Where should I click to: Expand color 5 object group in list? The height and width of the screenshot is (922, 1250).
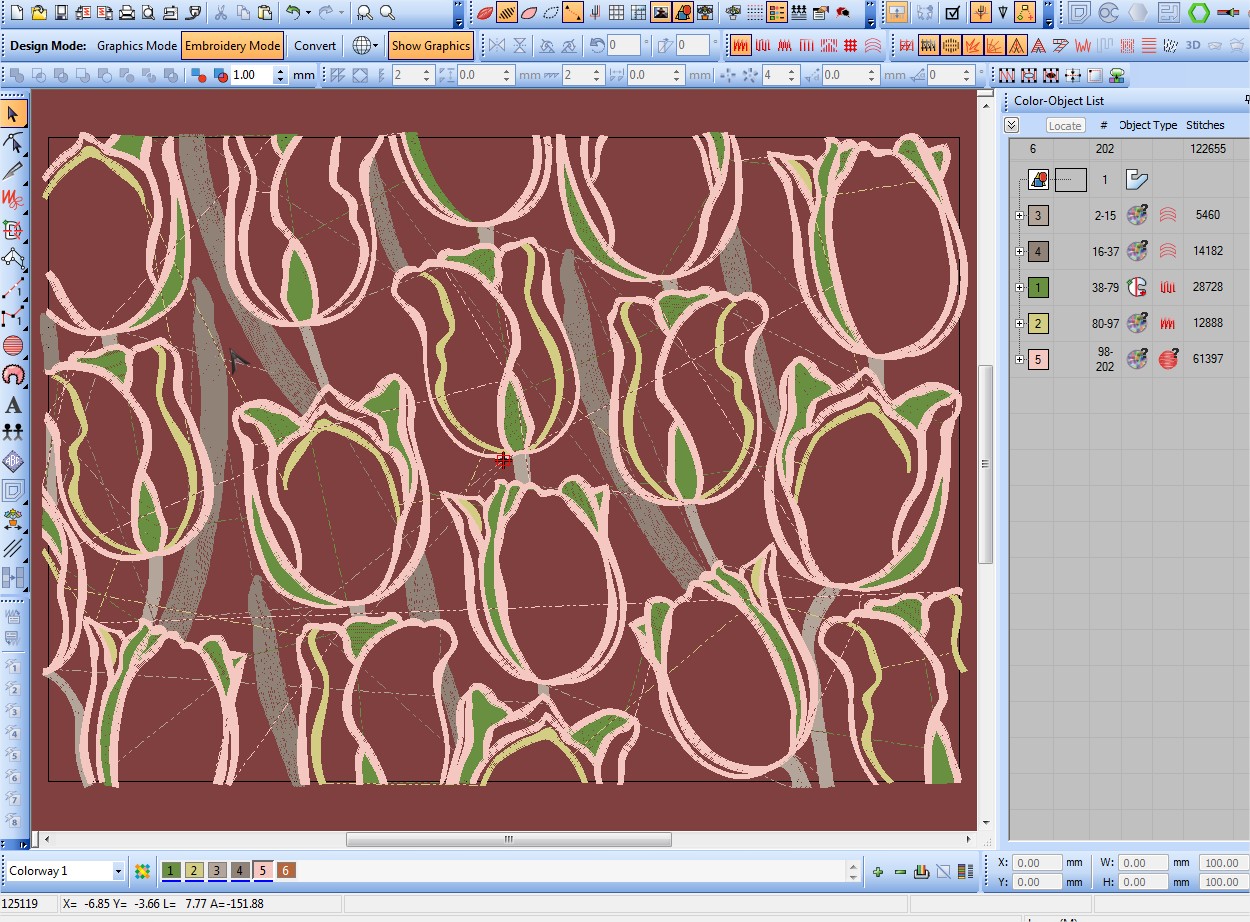[x=1019, y=359]
